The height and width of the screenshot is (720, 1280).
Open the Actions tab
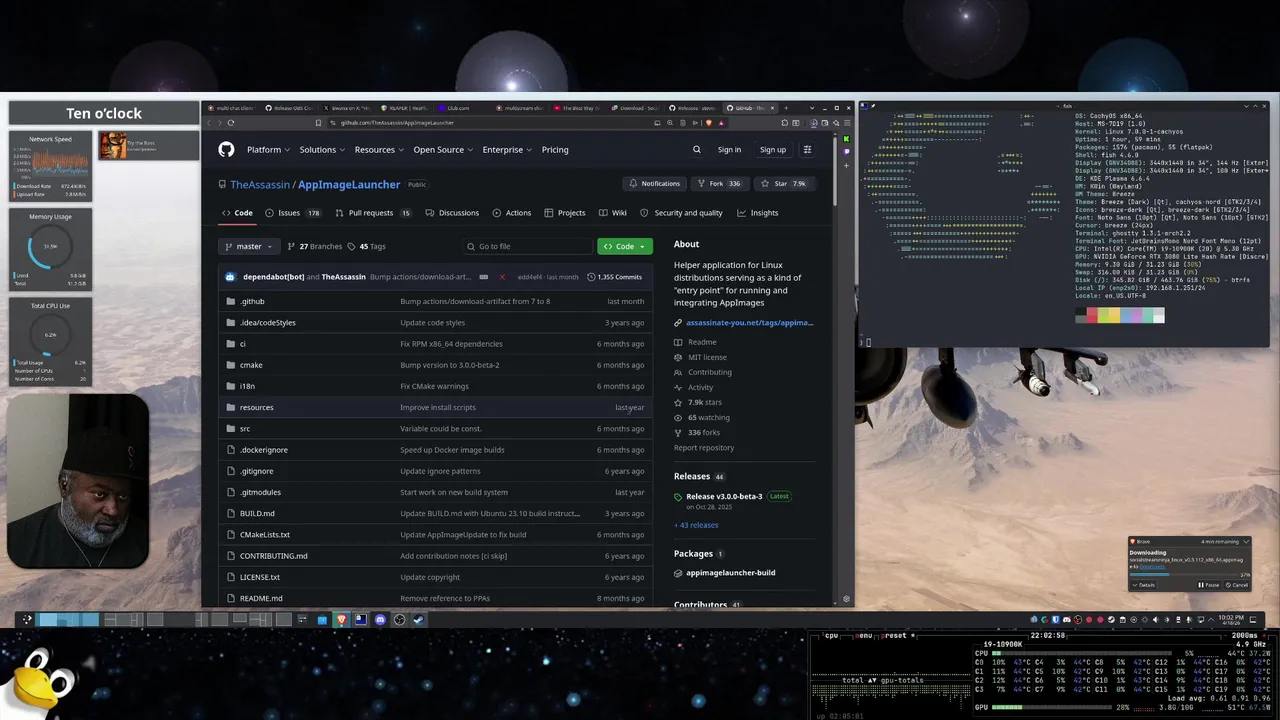click(512, 213)
